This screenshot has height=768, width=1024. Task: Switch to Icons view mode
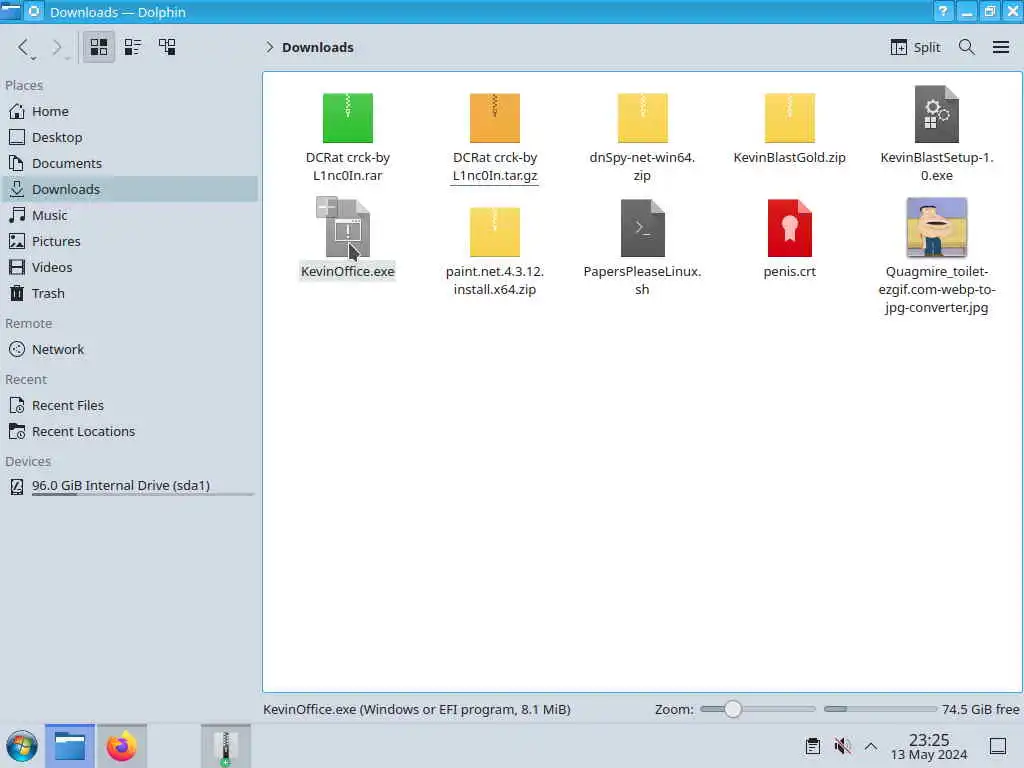pyautogui.click(x=99, y=47)
